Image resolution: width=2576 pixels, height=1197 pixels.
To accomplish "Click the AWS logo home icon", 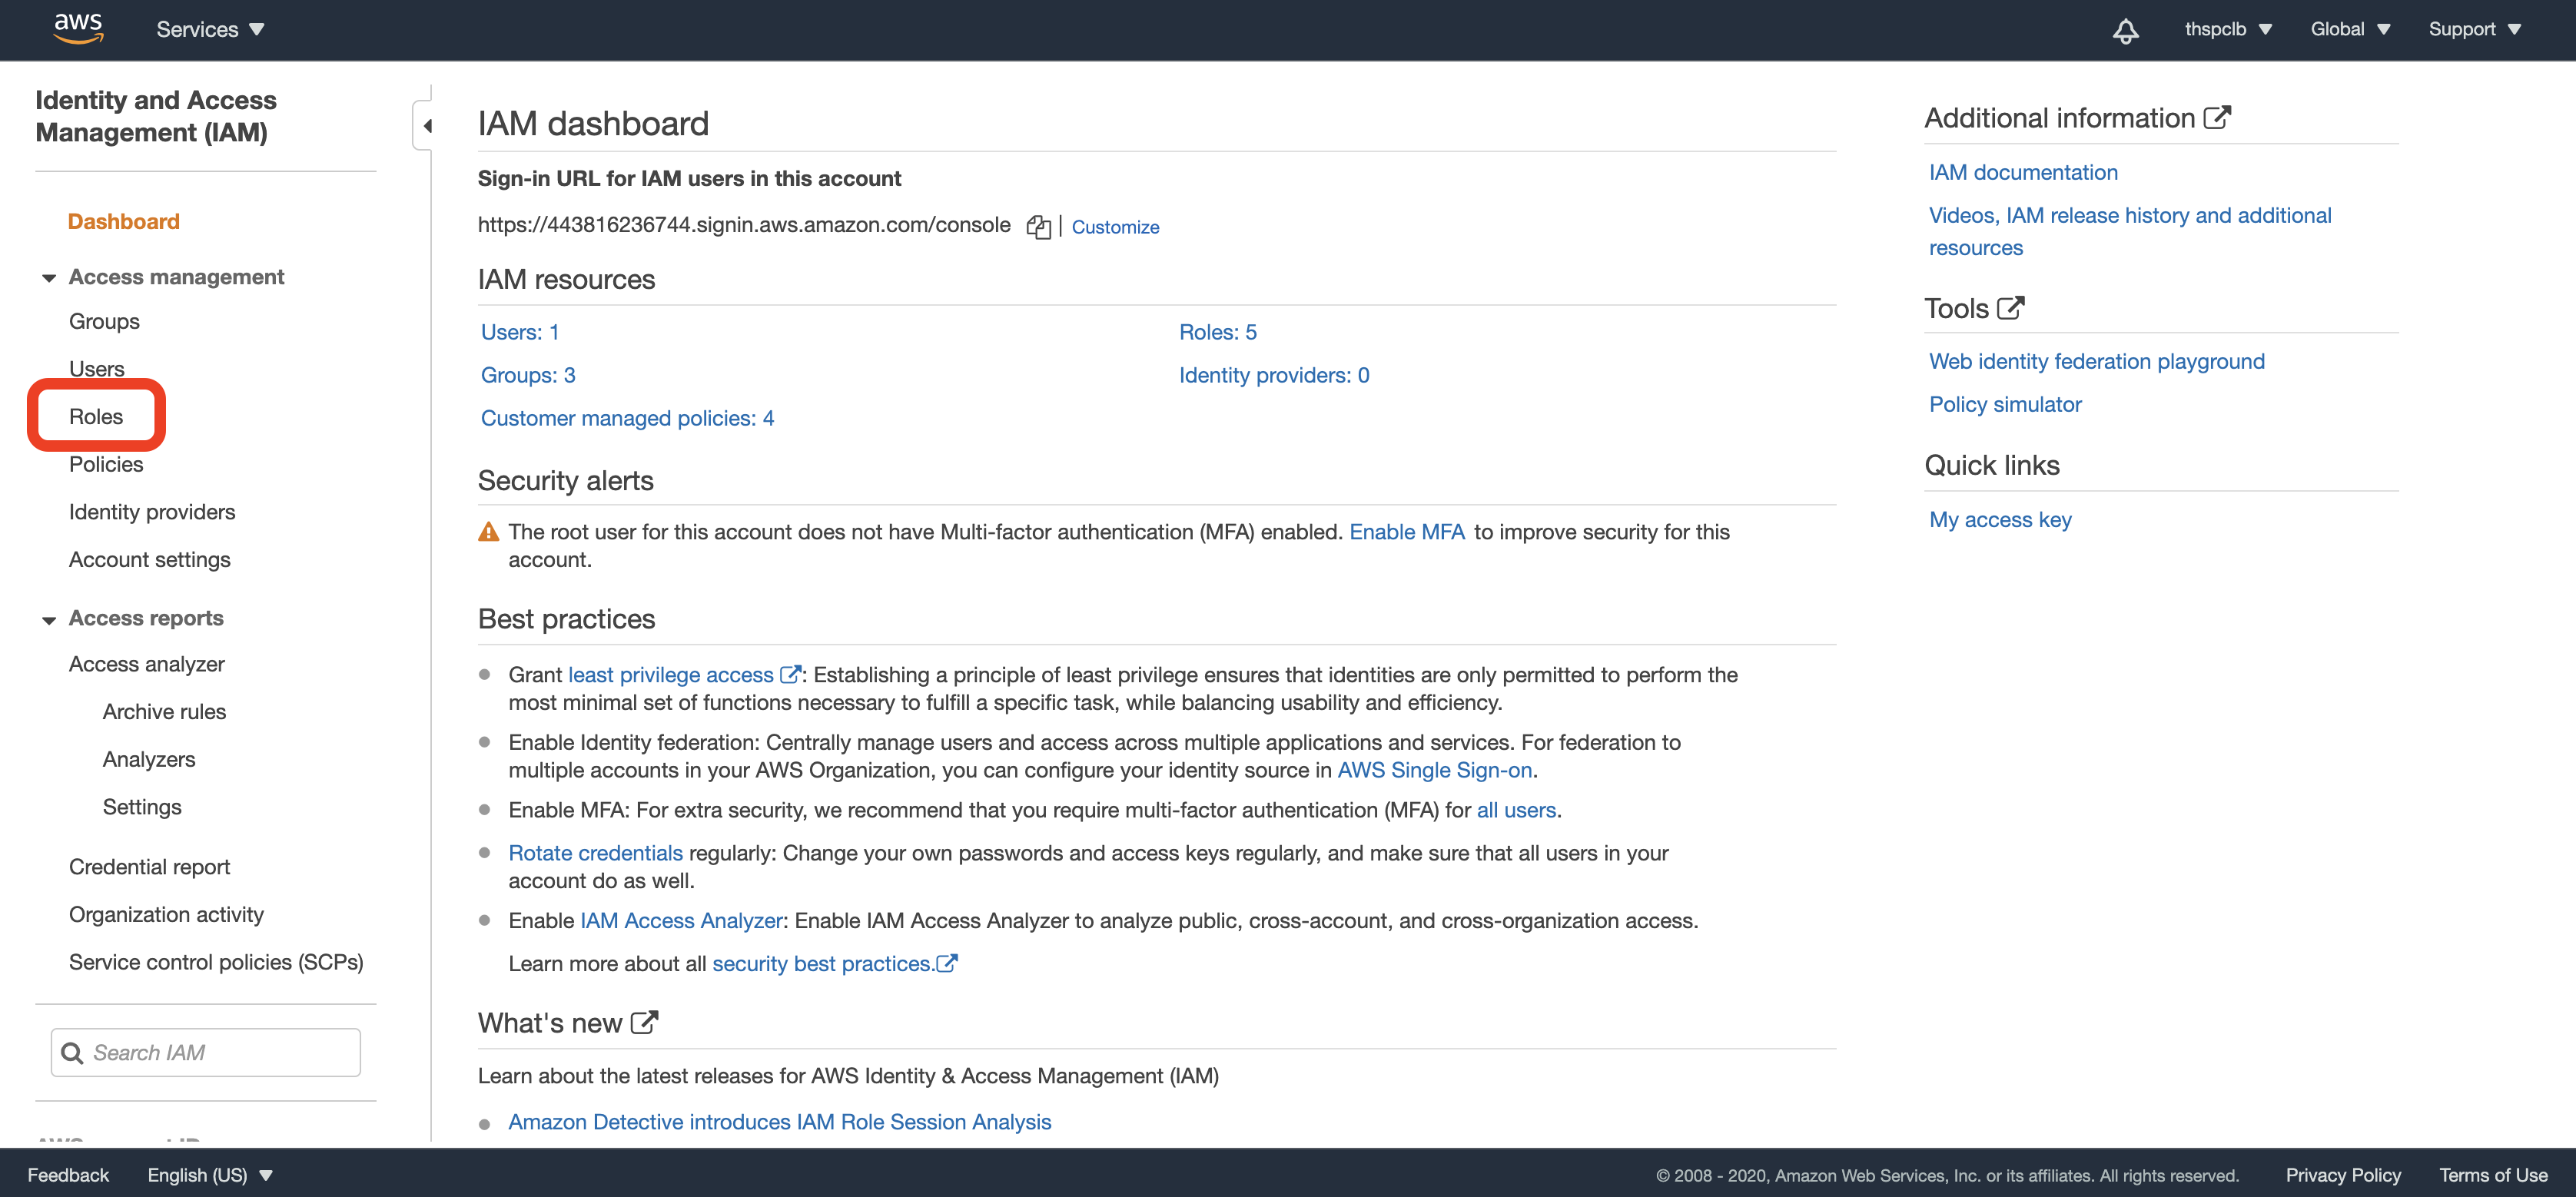I will pyautogui.click(x=78, y=29).
